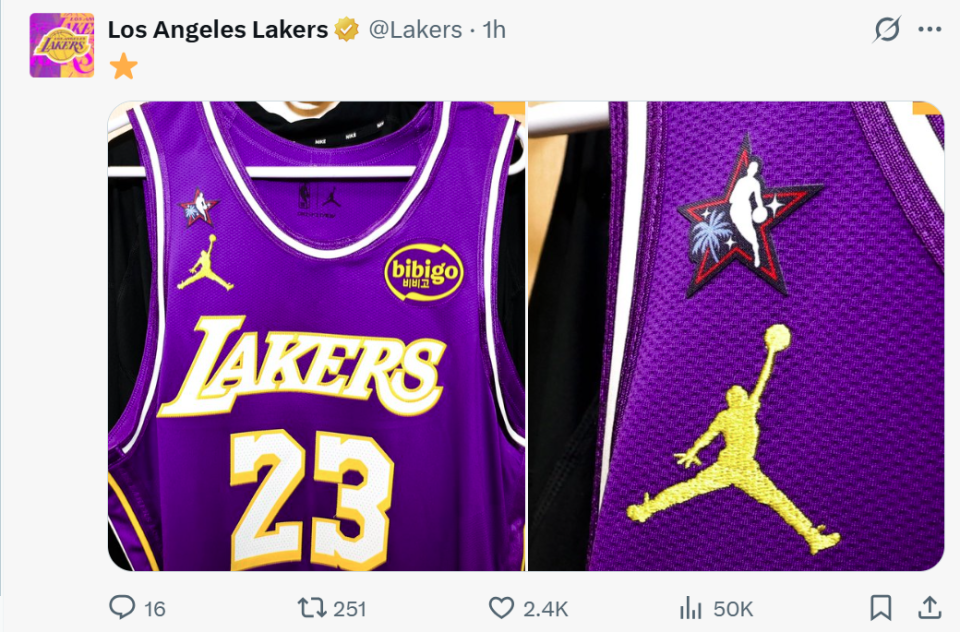This screenshot has height=632, width=960.
Task: Click the Los Angeles Lakers display name
Action: 217,30
